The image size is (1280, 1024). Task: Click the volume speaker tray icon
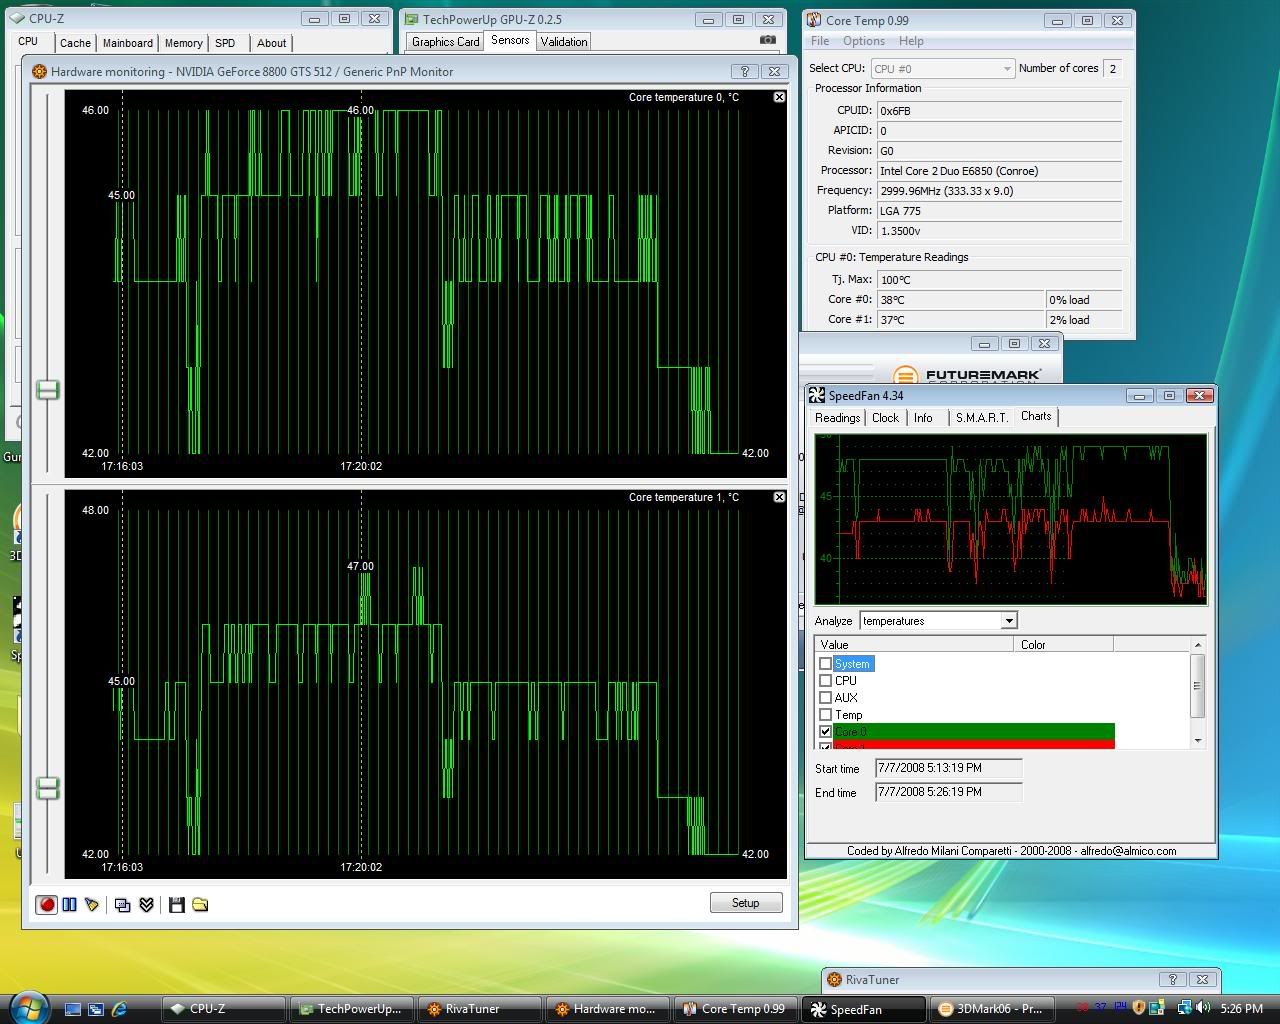[1202, 1008]
